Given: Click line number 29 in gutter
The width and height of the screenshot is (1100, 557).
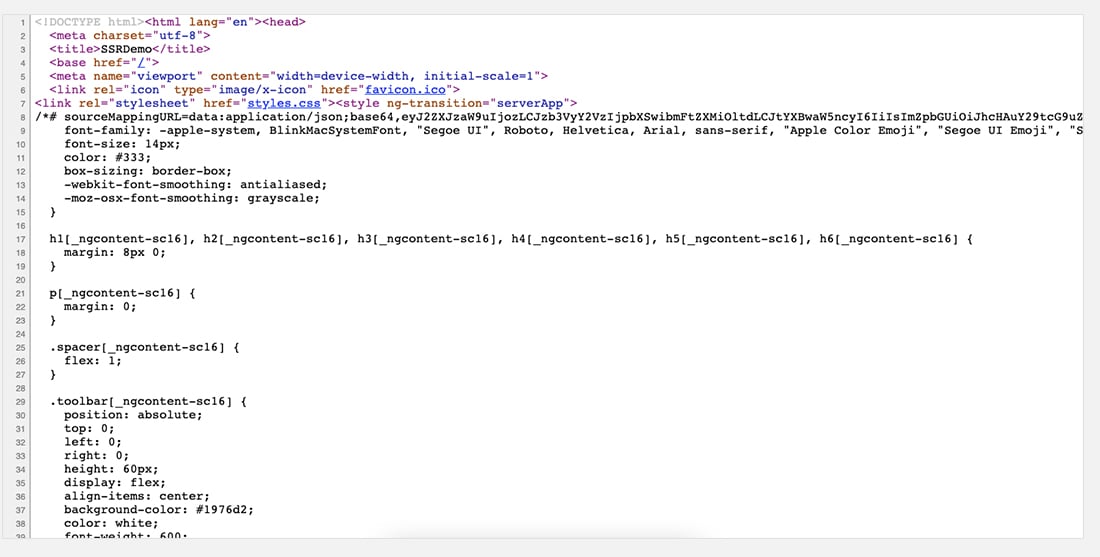Looking at the screenshot, I should pyautogui.click(x=22, y=402).
